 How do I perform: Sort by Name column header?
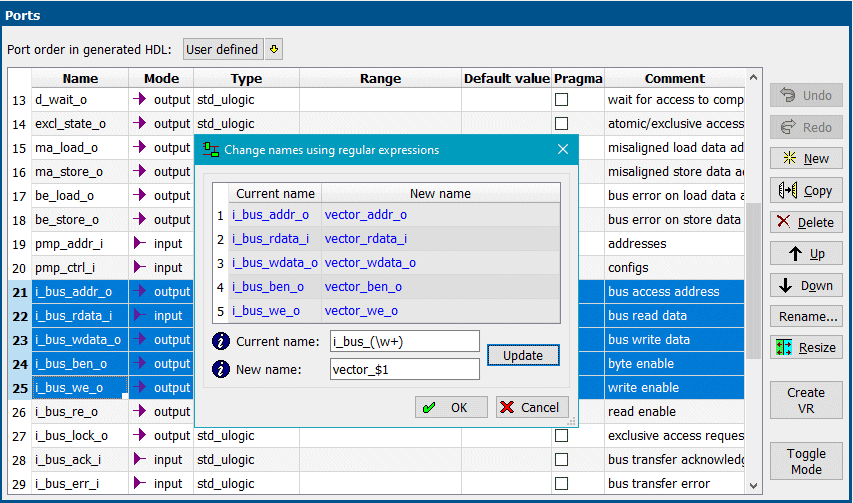(x=80, y=78)
